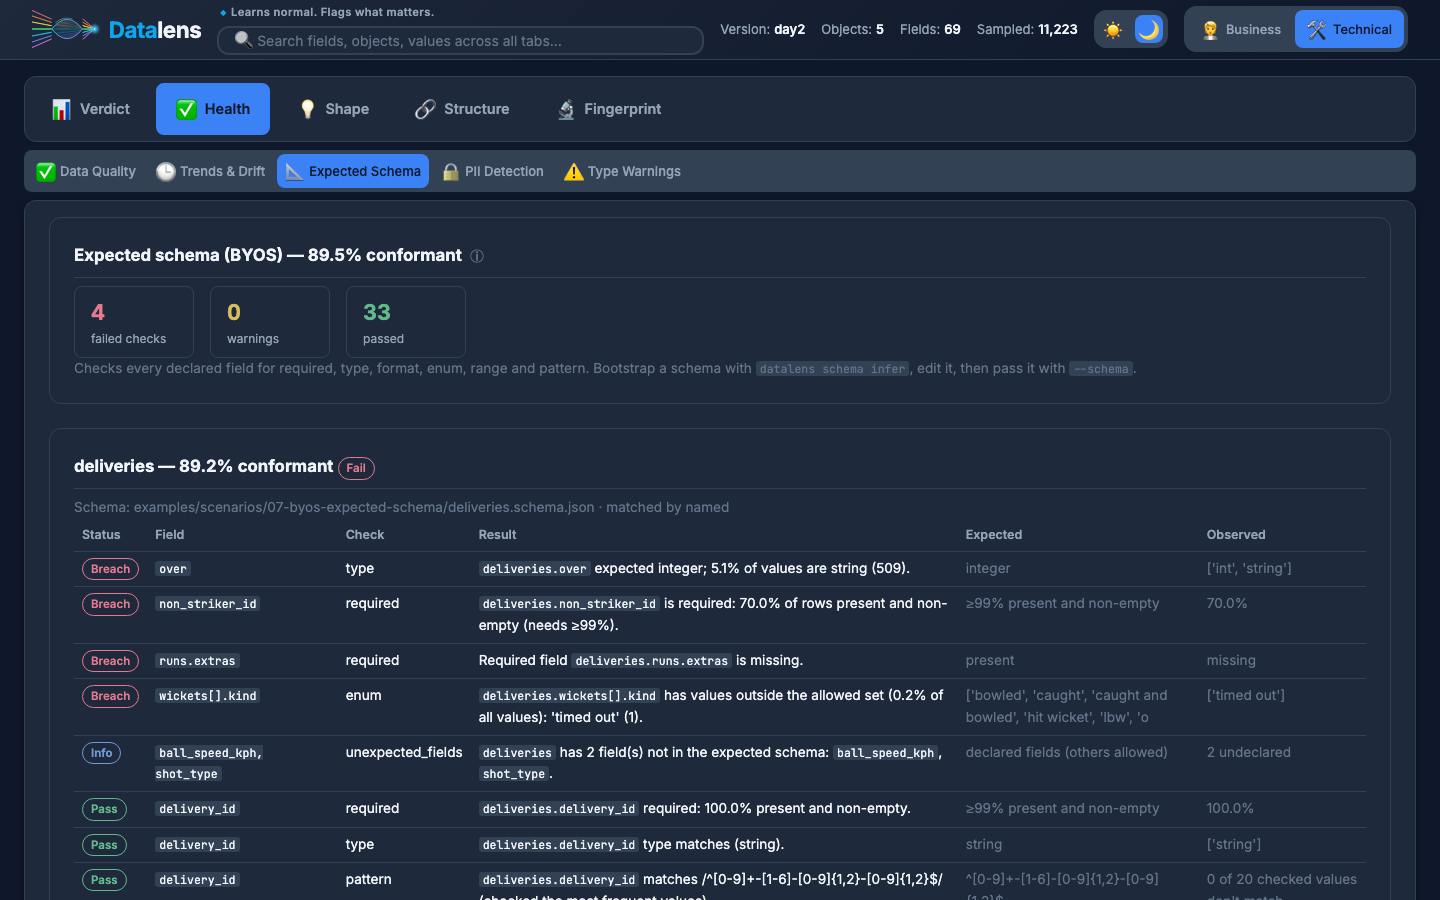1440x900 pixels.
Task: Click the Expected Schema ruler icon
Action: point(294,172)
